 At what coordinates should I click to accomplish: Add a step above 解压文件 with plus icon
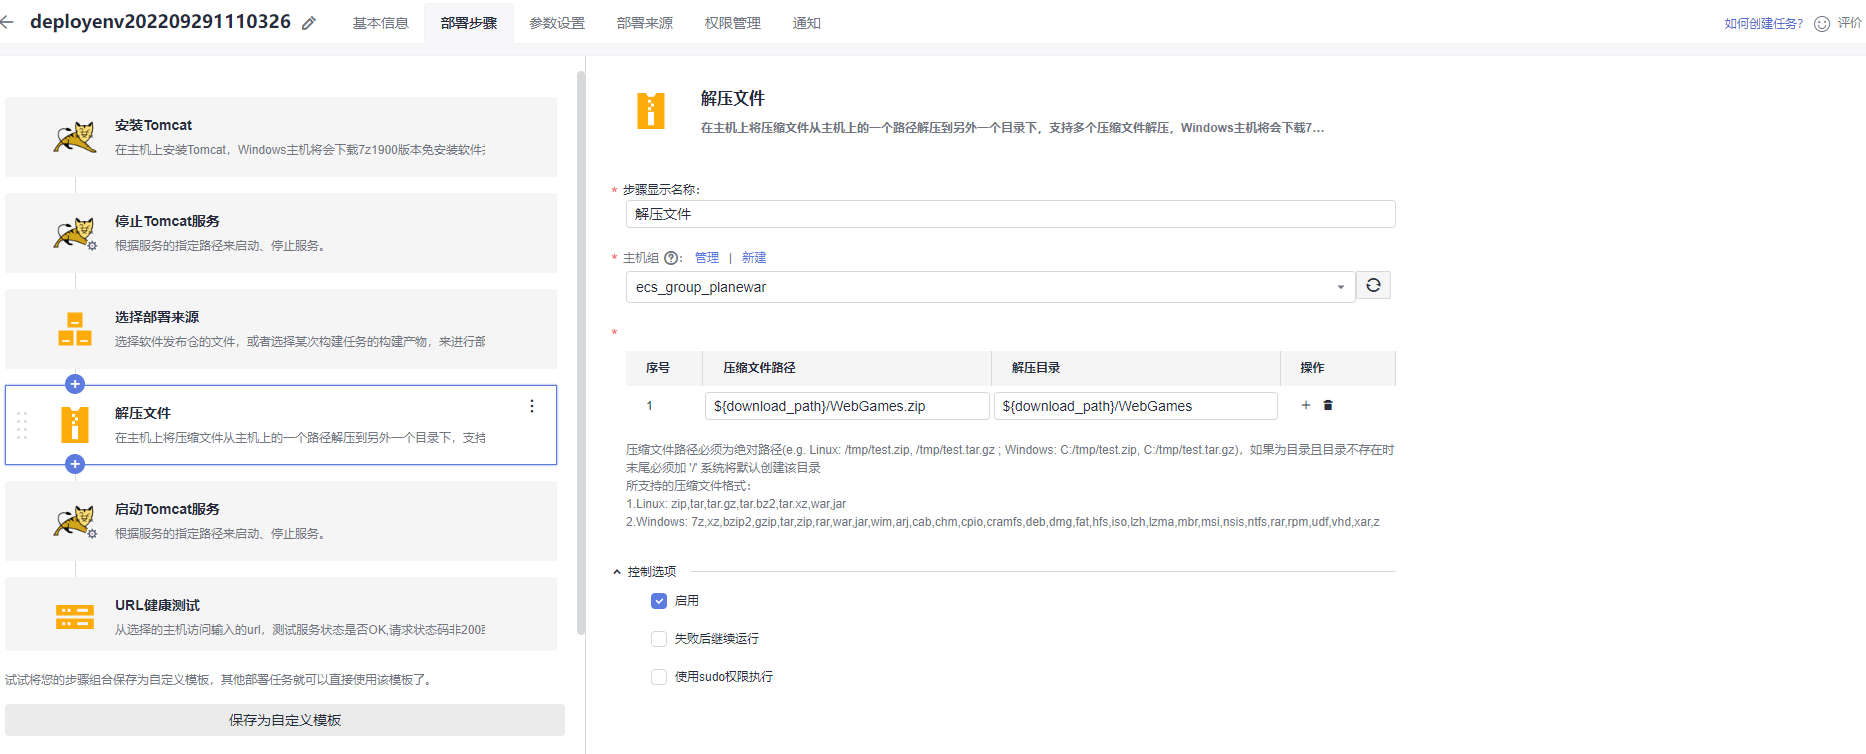tap(75, 384)
